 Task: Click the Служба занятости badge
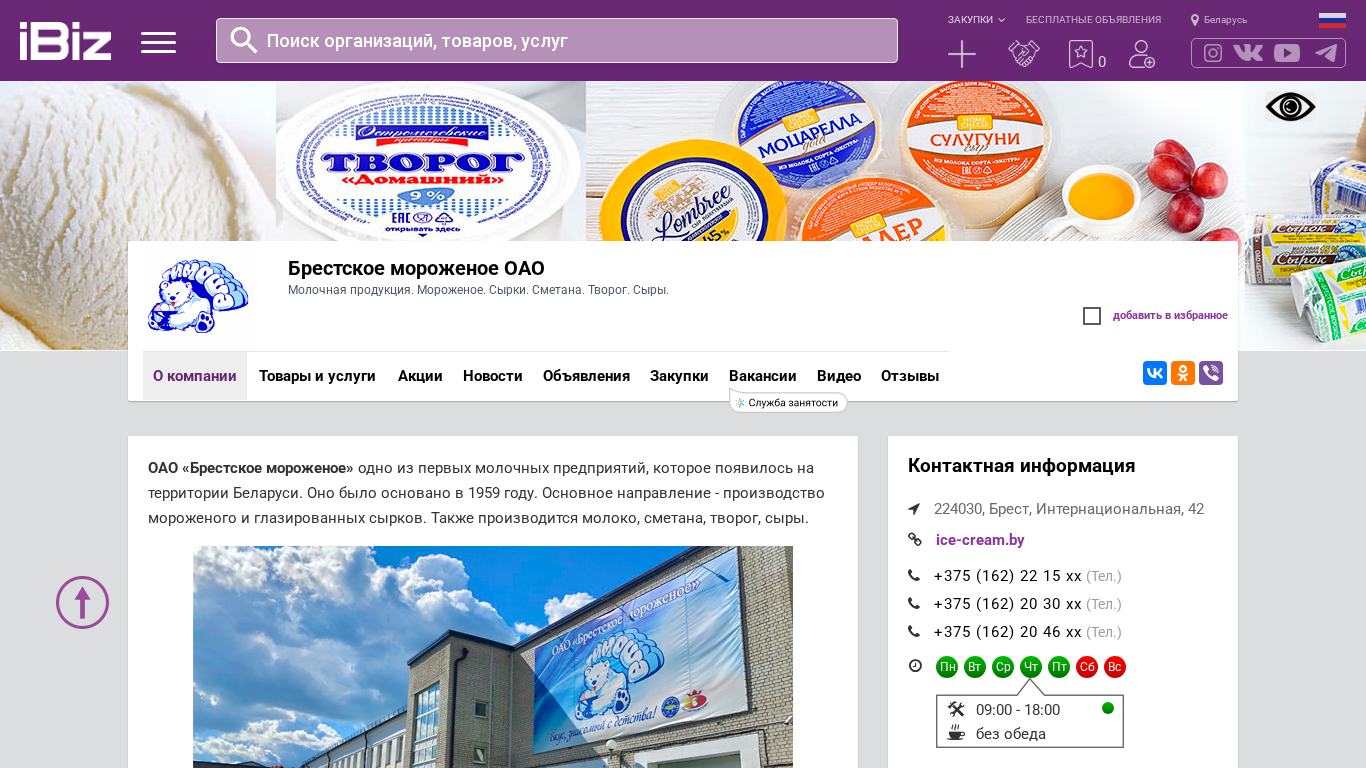788,403
